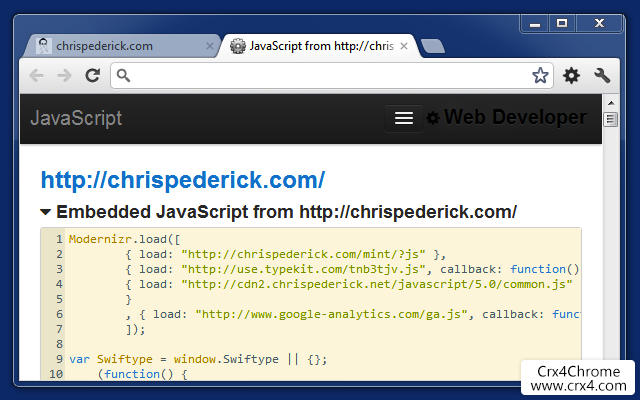Image resolution: width=640 pixels, height=400 pixels.
Task: Go forward with the forward arrow
Action: click(64, 76)
